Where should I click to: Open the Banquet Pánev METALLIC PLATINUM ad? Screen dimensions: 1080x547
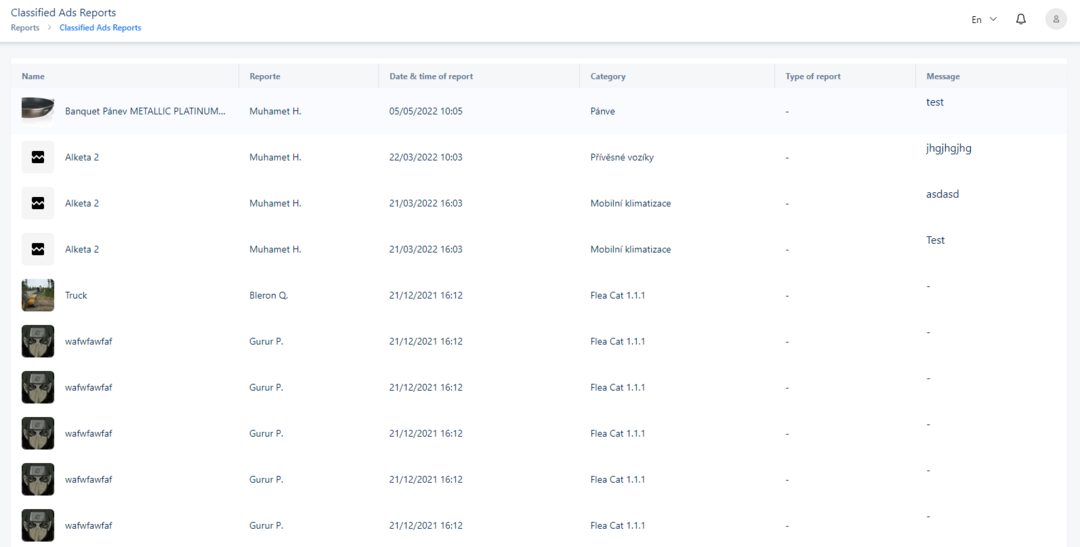[145, 111]
